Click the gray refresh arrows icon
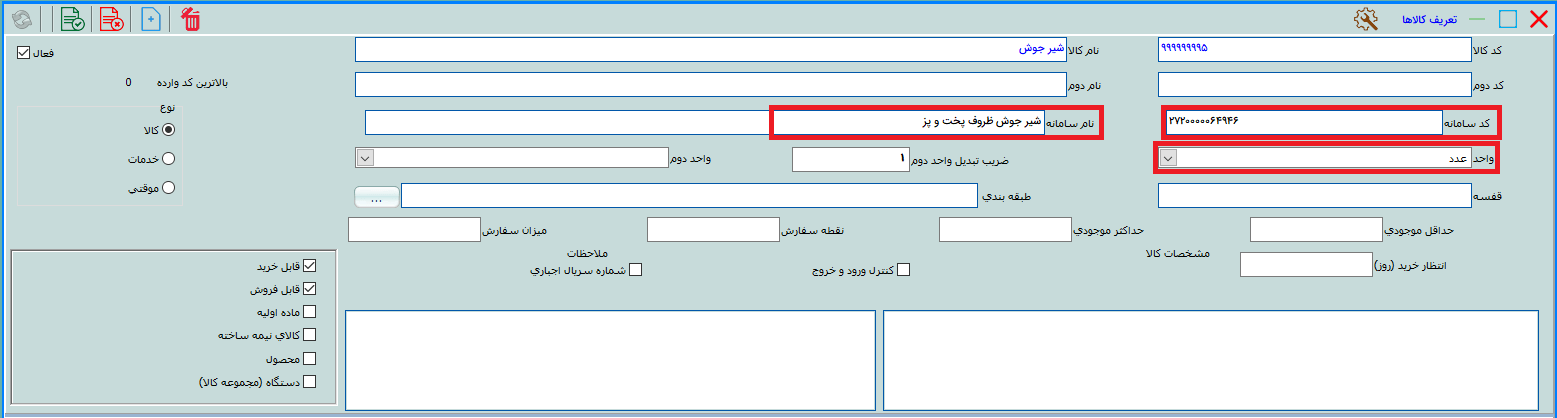The height and width of the screenshot is (418, 1557). tap(20, 19)
